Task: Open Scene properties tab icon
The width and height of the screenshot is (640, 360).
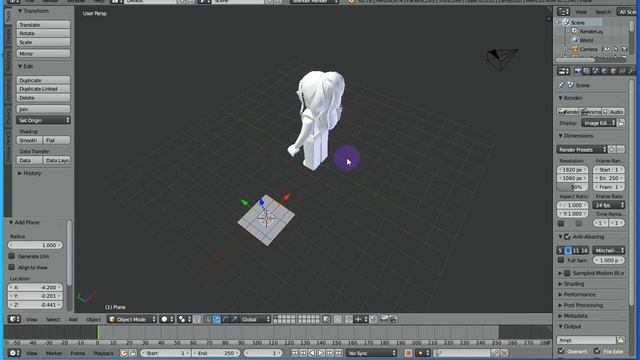Action: (596, 71)
